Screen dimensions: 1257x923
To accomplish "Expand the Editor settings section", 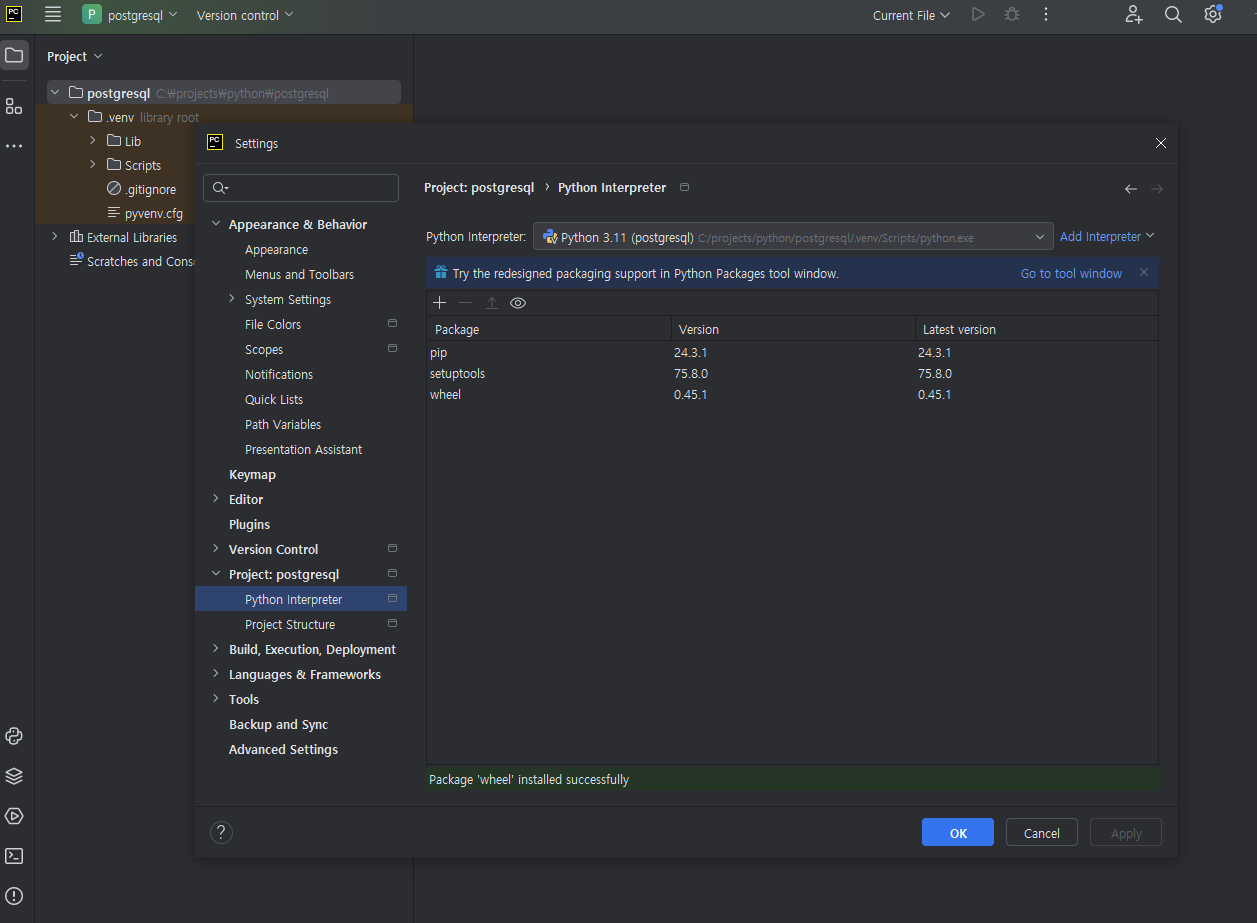I will [x=216, y=499].
